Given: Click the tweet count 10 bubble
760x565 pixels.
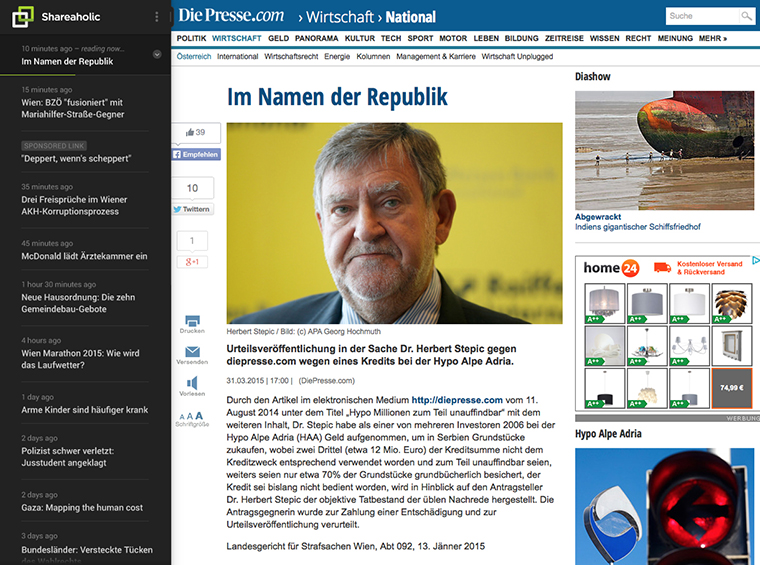Looking at the screenshot, I should tap(192, 188).
